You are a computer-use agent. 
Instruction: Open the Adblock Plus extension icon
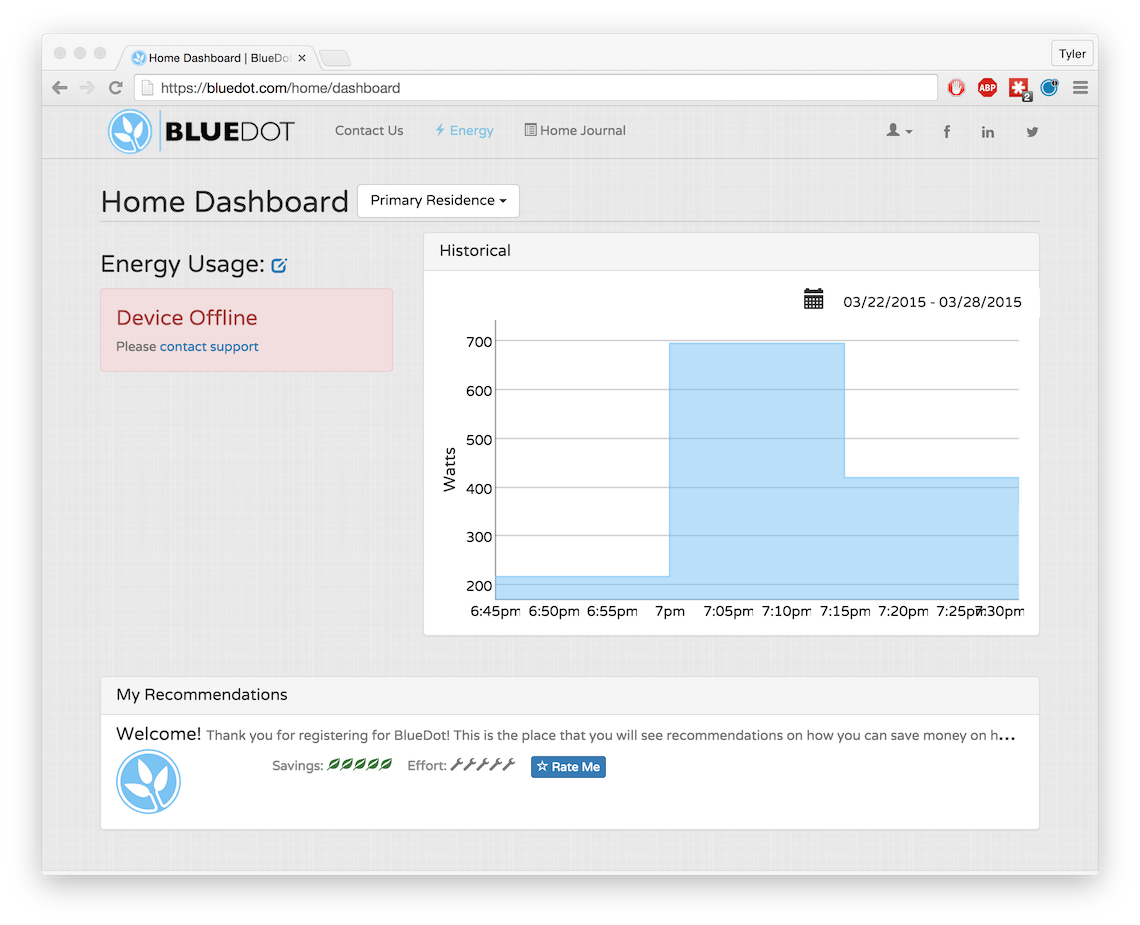click(987, 88)
